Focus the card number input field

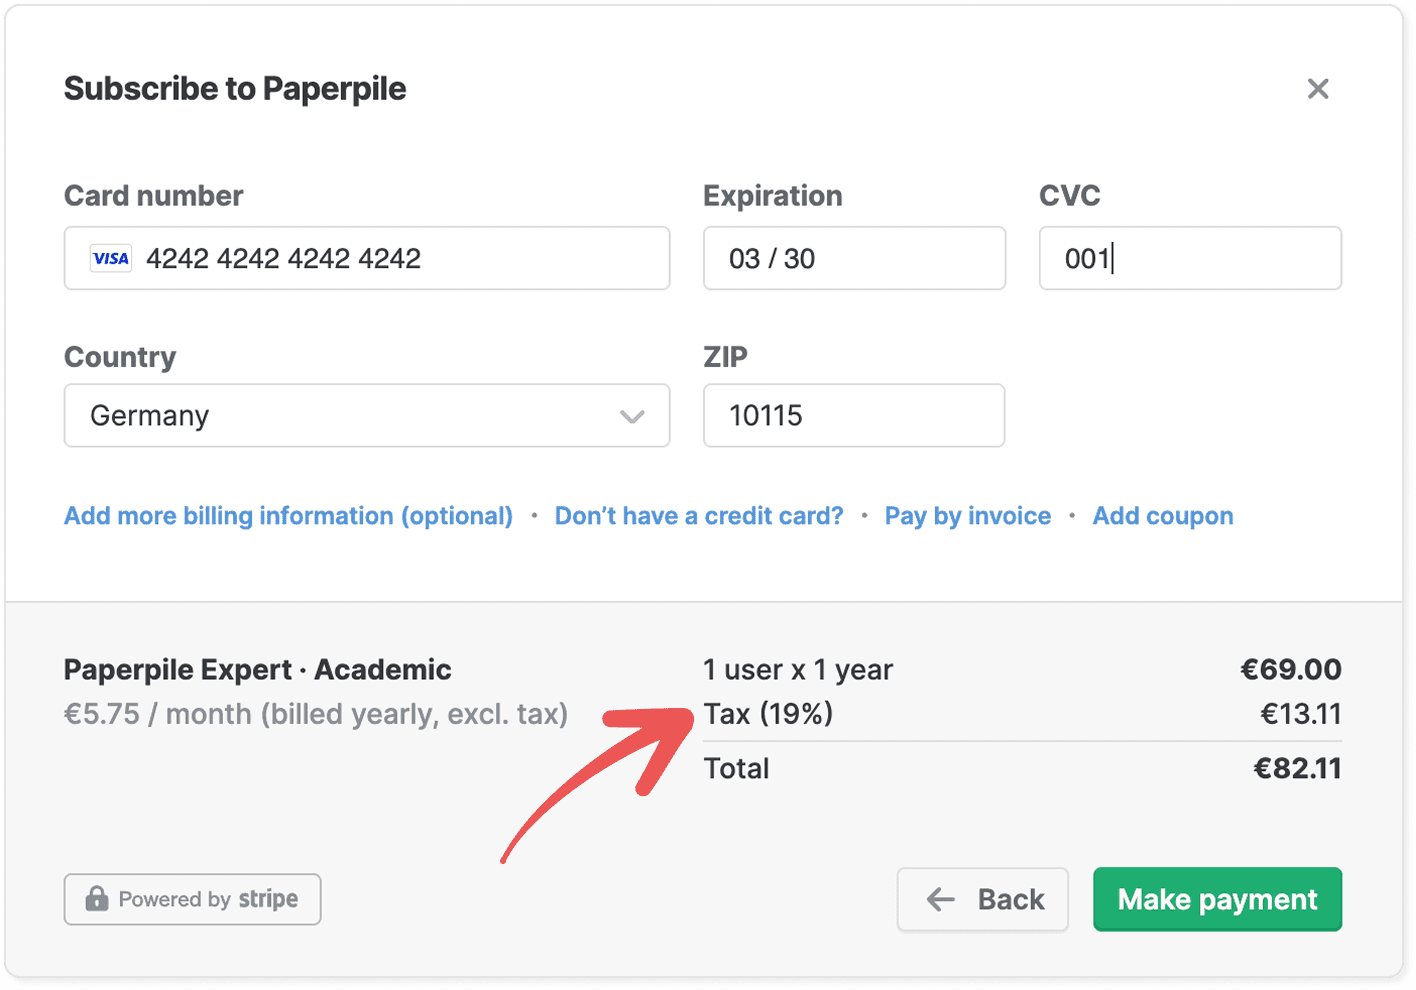(400, 259)
